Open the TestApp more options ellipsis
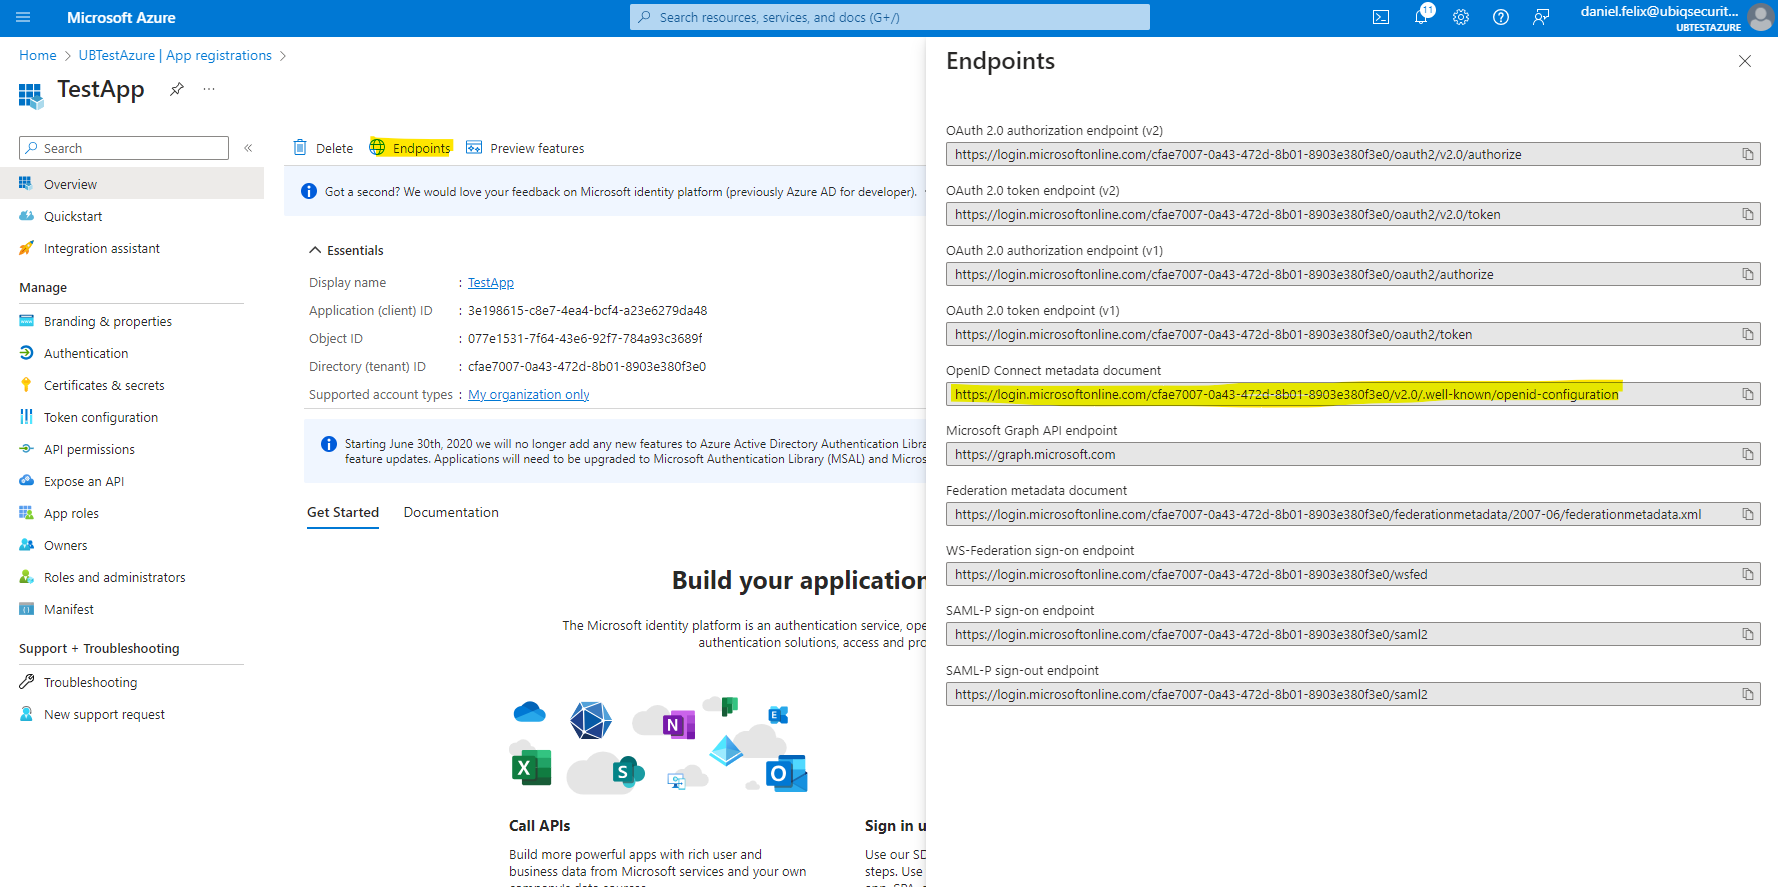 click(x=209, y=89)
